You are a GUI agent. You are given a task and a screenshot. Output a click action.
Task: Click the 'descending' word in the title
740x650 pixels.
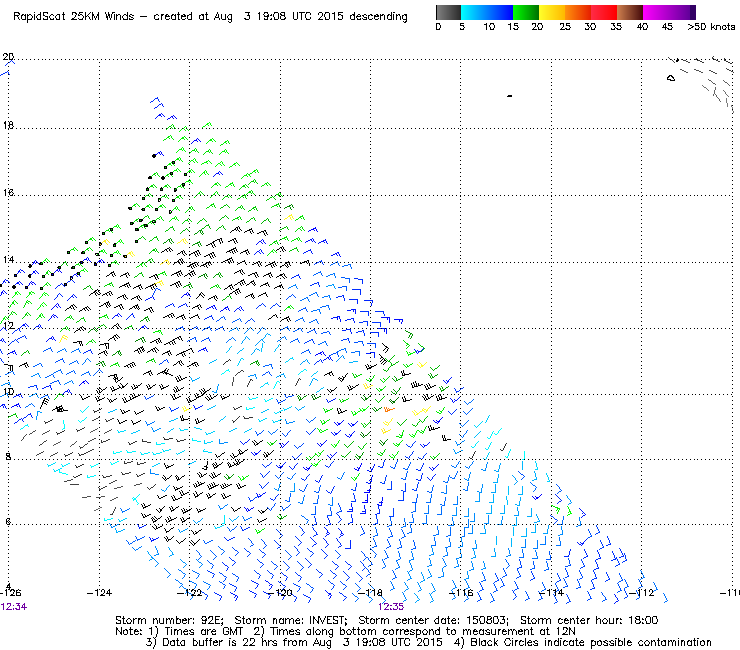coord(378,17)
